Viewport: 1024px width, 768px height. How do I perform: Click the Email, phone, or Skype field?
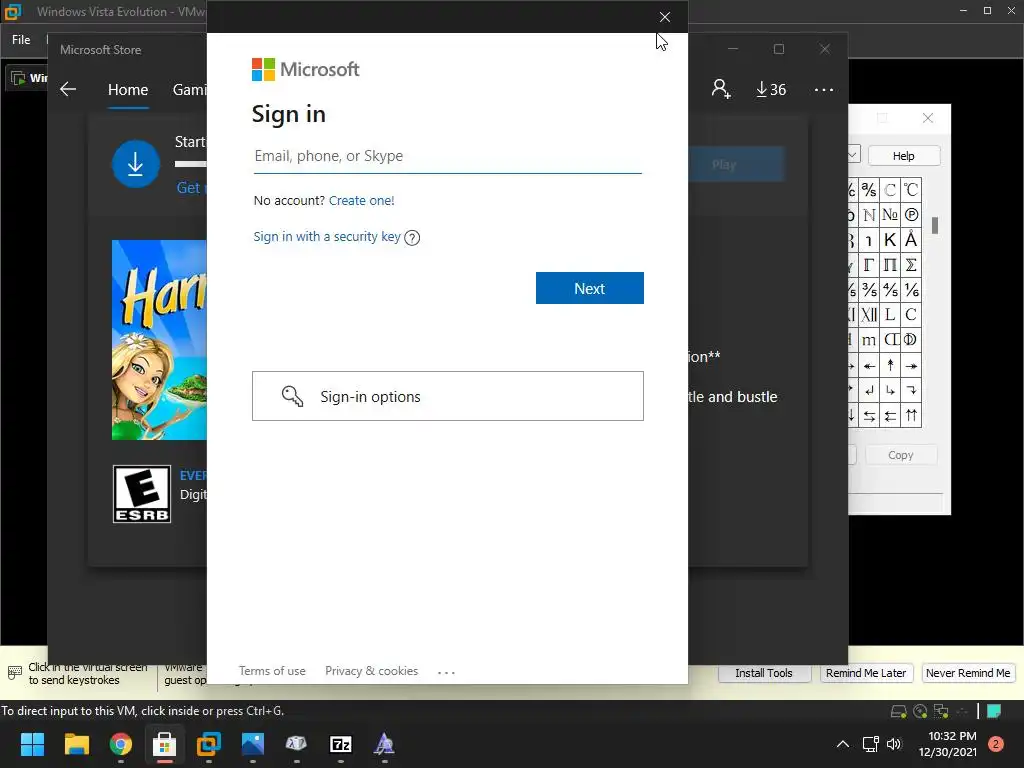[447, 156]
